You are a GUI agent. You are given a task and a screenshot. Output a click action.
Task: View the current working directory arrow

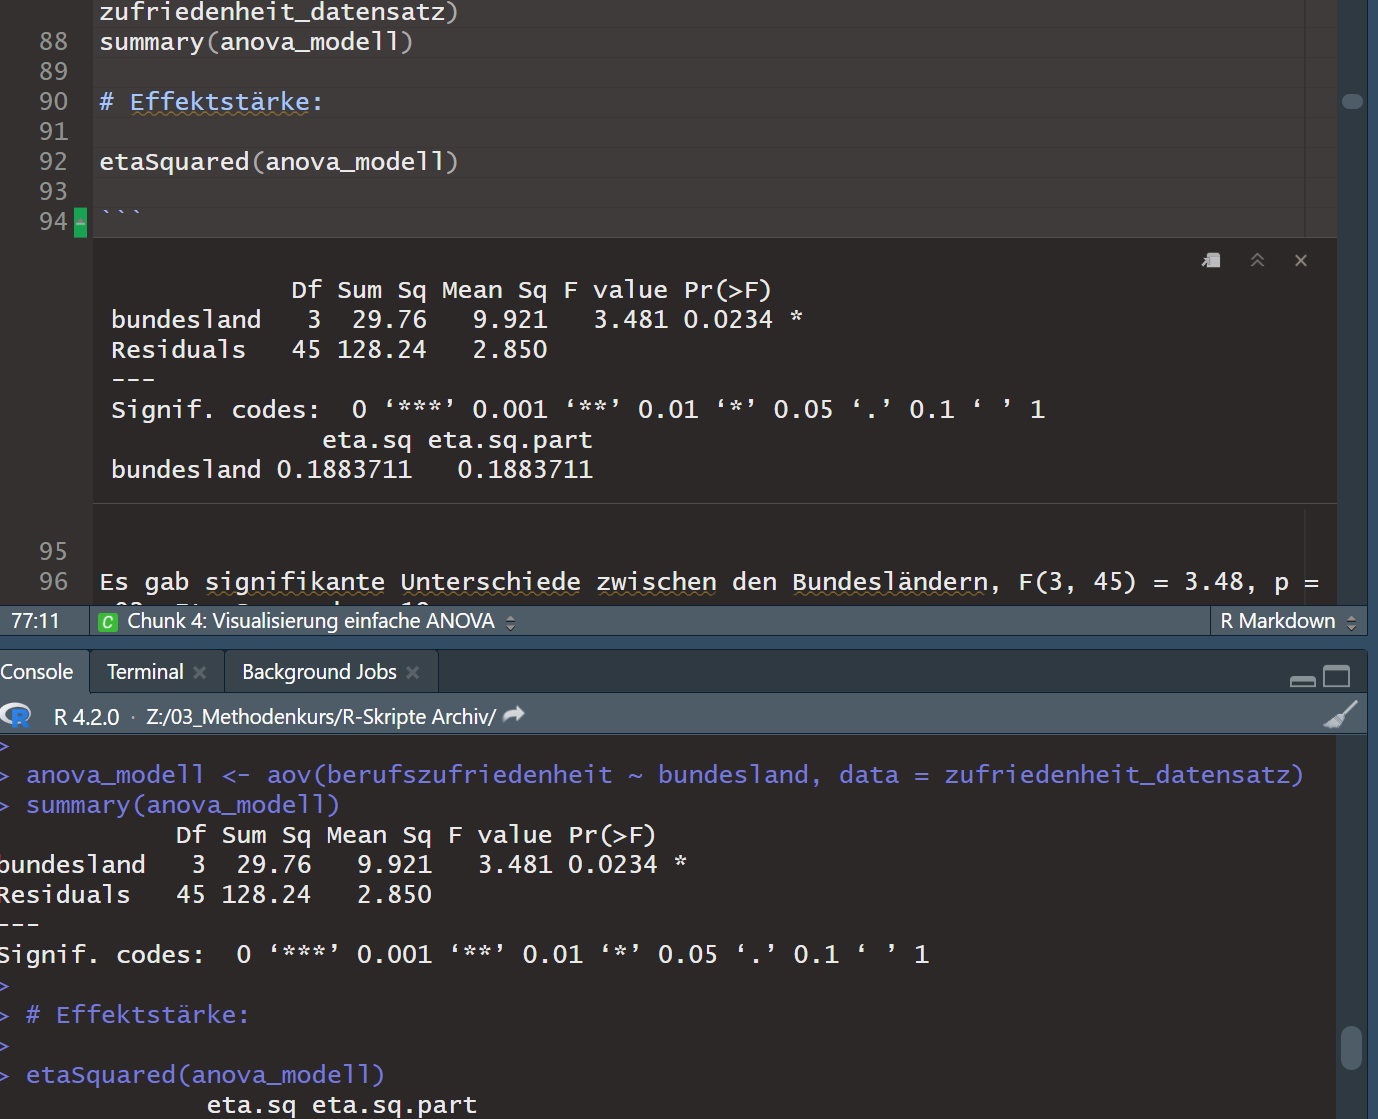tap(514, 715)
